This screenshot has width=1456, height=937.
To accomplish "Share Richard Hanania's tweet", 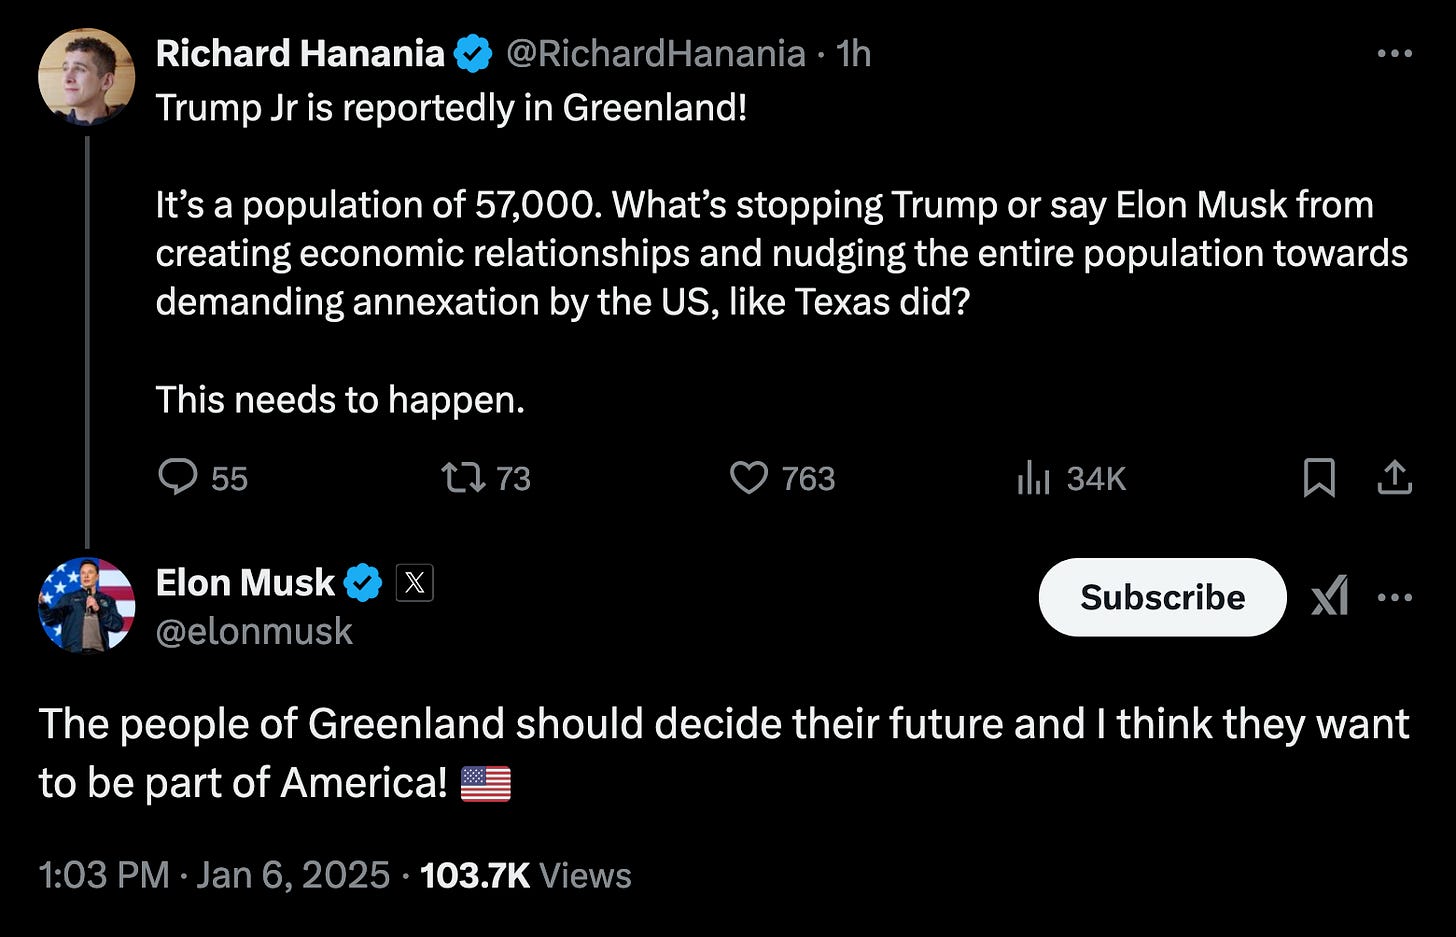I will point(1394,478).
